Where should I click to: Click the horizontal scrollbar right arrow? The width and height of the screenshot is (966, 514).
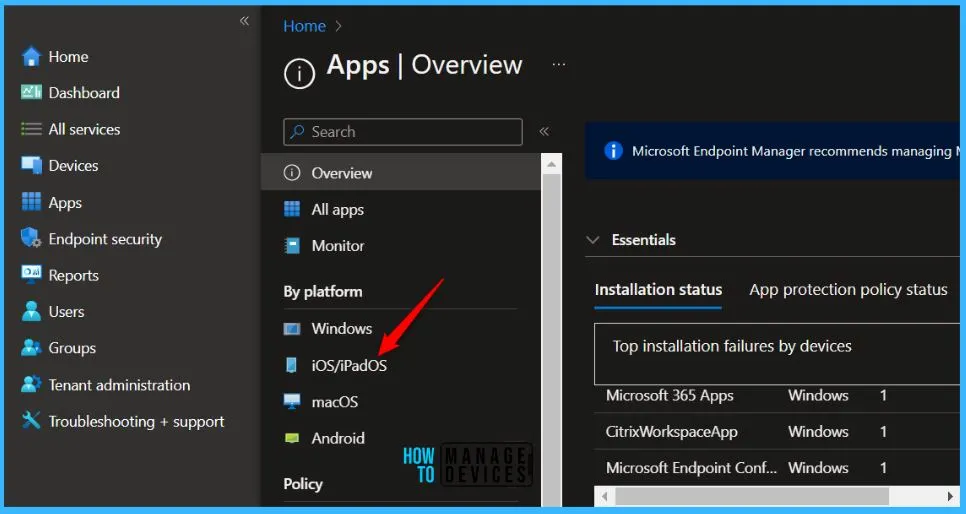coord(949,496)
